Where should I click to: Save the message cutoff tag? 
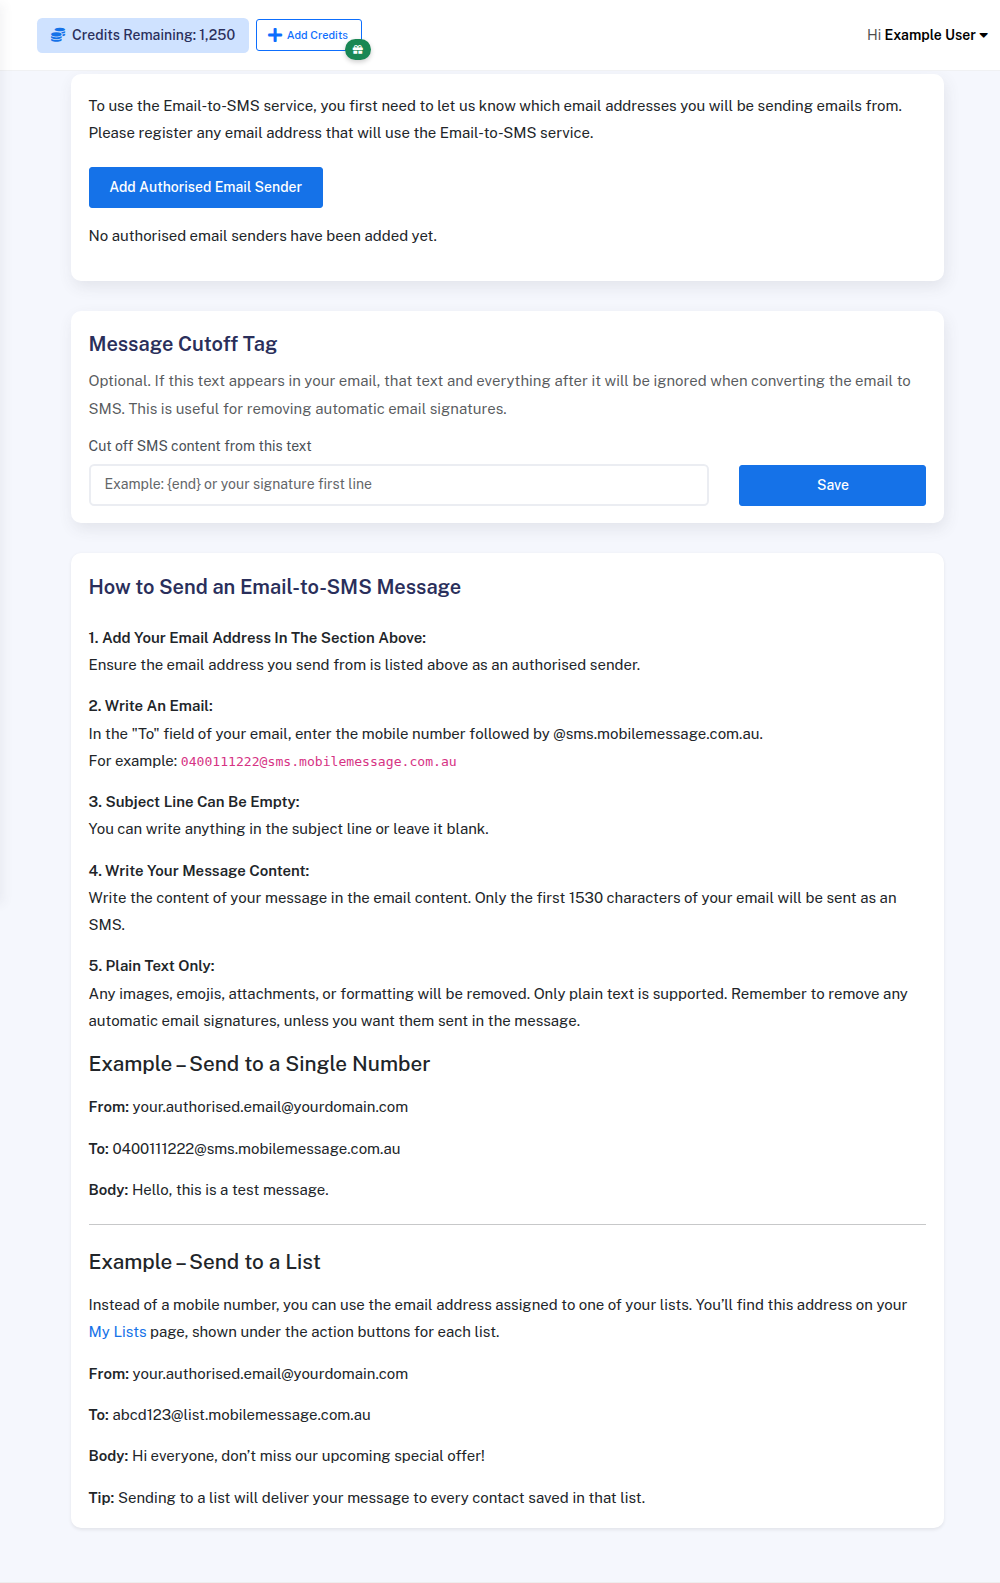[832, 485]
